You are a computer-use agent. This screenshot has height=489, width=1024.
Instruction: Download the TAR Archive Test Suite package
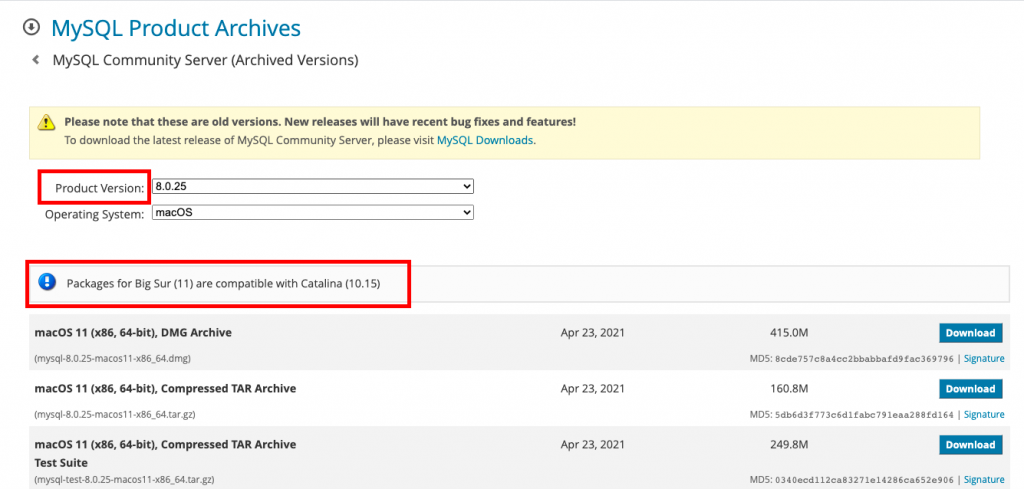pyautogui.click(x=970, y=445)
